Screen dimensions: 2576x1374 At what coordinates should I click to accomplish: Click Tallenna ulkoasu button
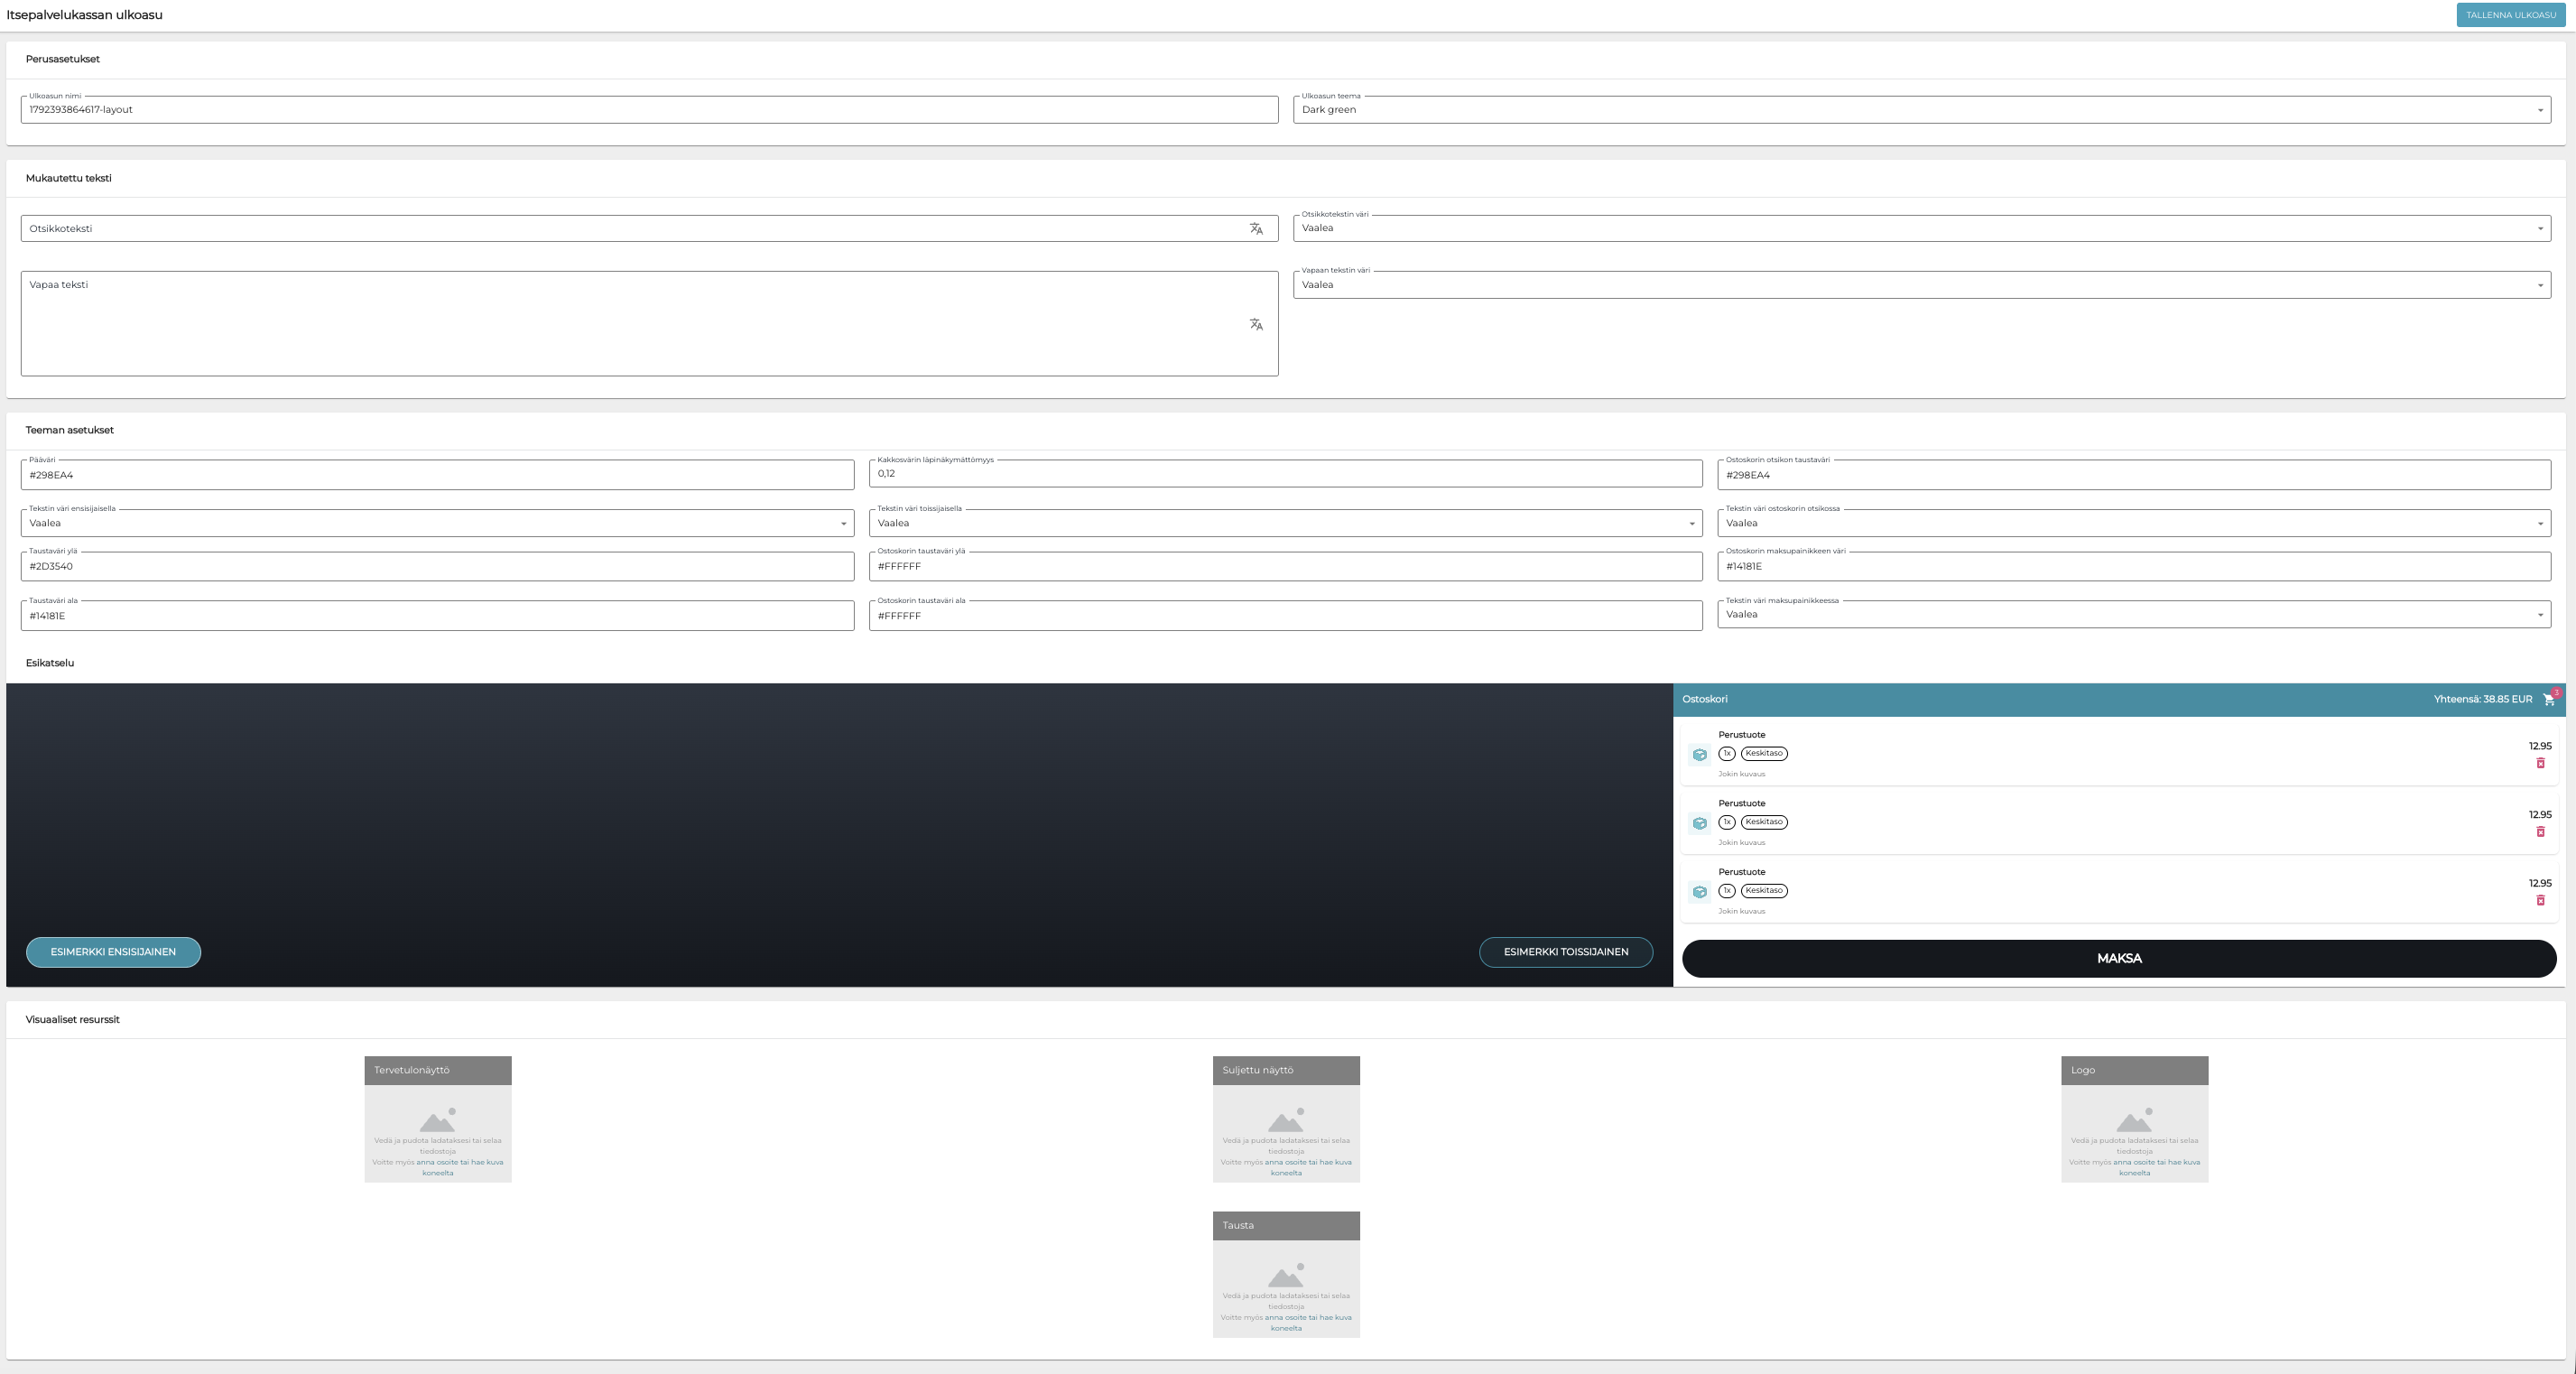pyautogui.click(x=2510, y=15)
